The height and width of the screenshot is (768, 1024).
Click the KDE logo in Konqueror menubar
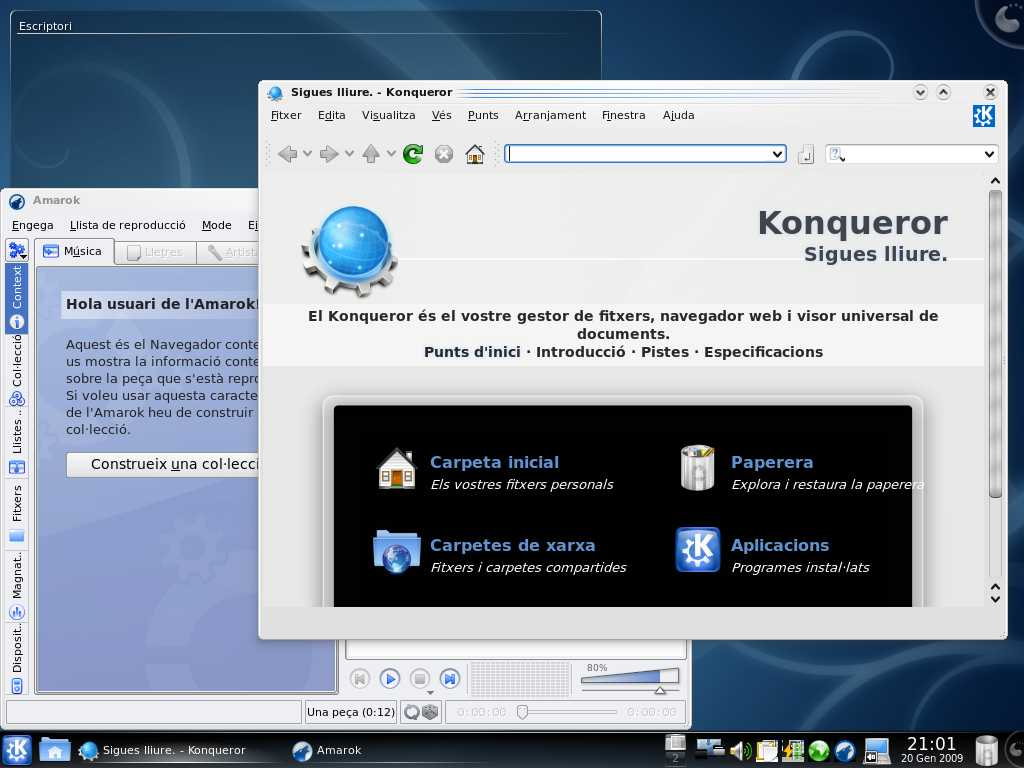tap(984, 116)
